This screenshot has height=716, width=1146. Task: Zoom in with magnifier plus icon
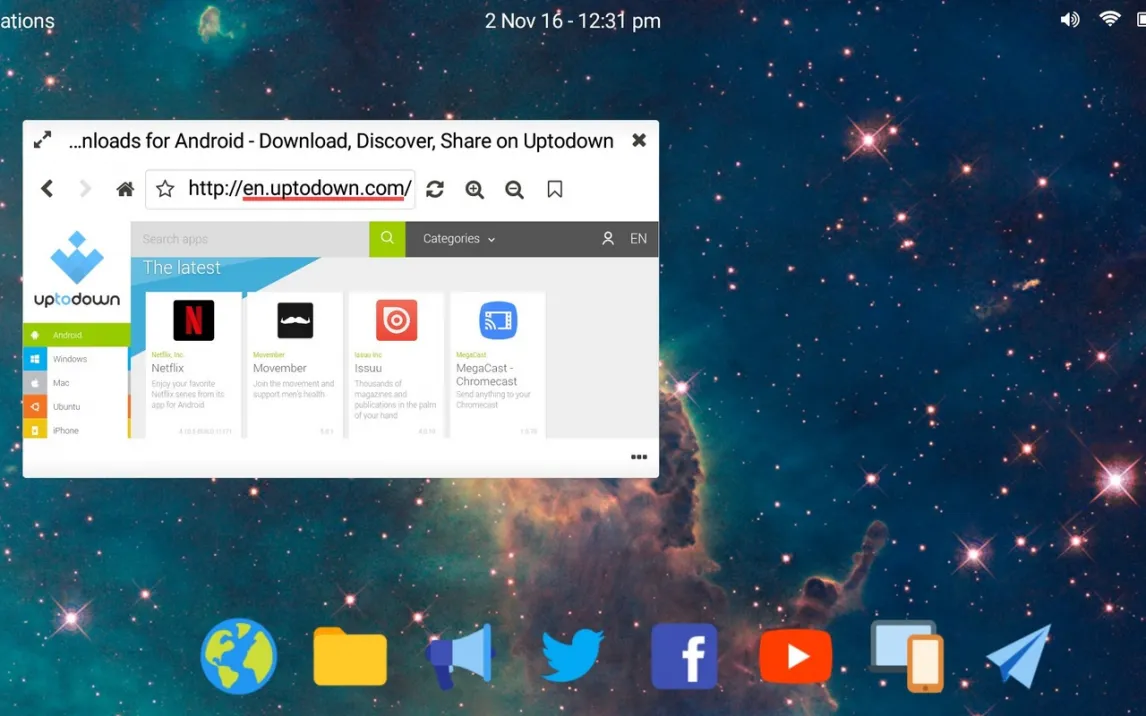[474, 189]
